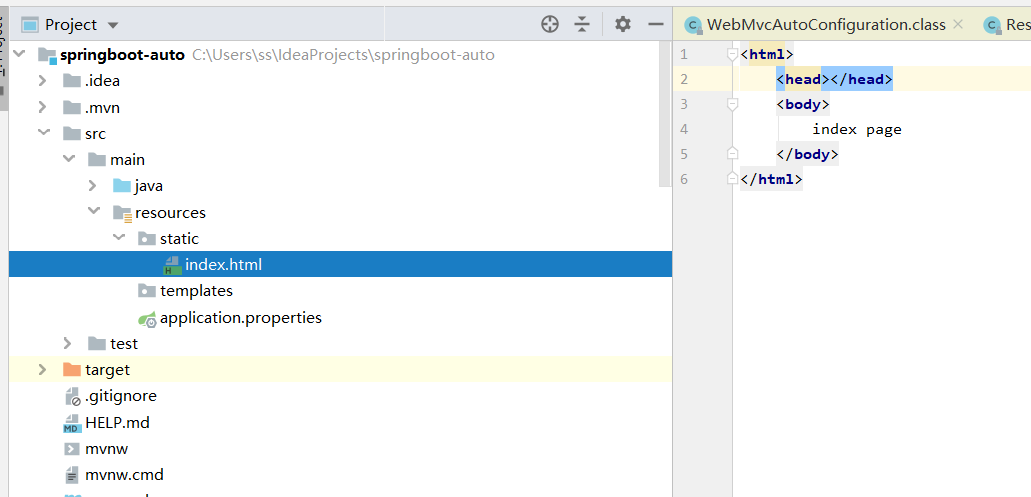The height and width of the screenshot is (497, 1031).
Task: Click line number 4 in the gutter
Action: coord(684,129)
